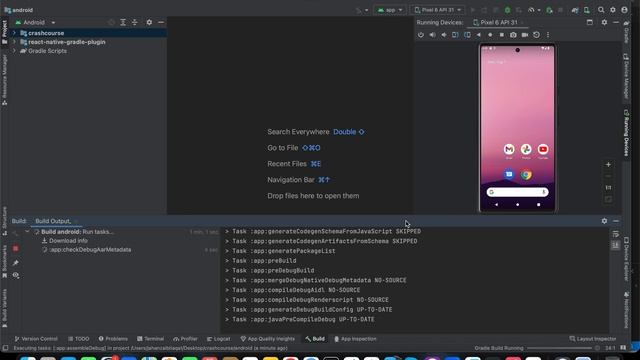640x360 pixels.
Task: Open emulator snapshots clock icon
Action: (x=536, y=35)
